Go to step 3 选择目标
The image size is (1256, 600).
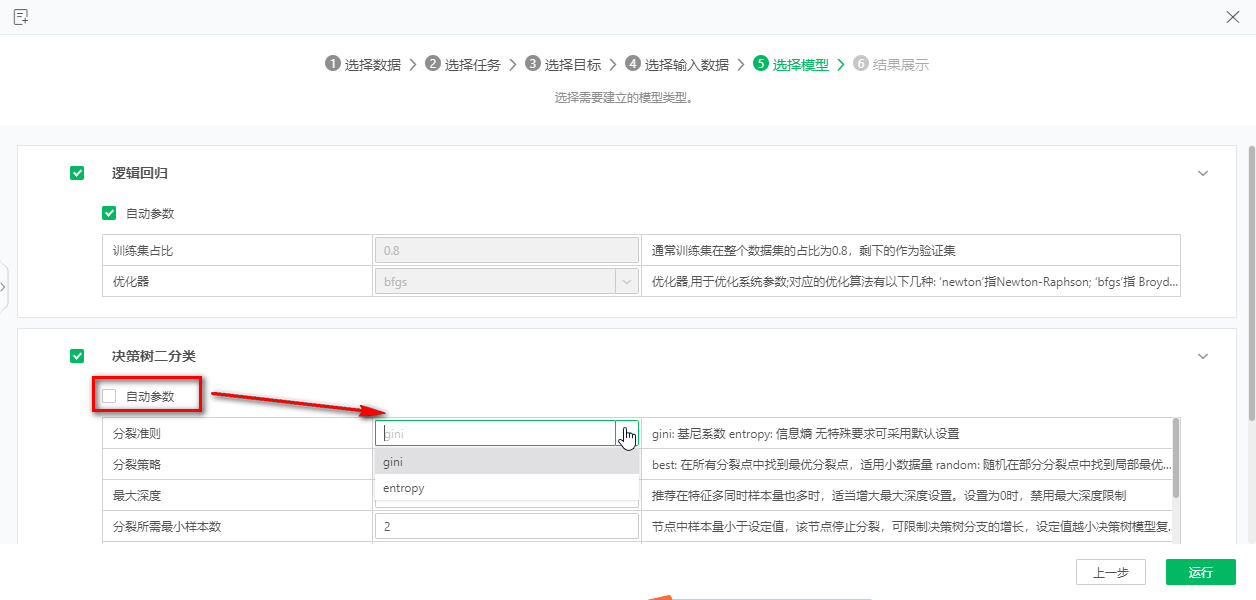pyautogui.click(x=563, y=64)
